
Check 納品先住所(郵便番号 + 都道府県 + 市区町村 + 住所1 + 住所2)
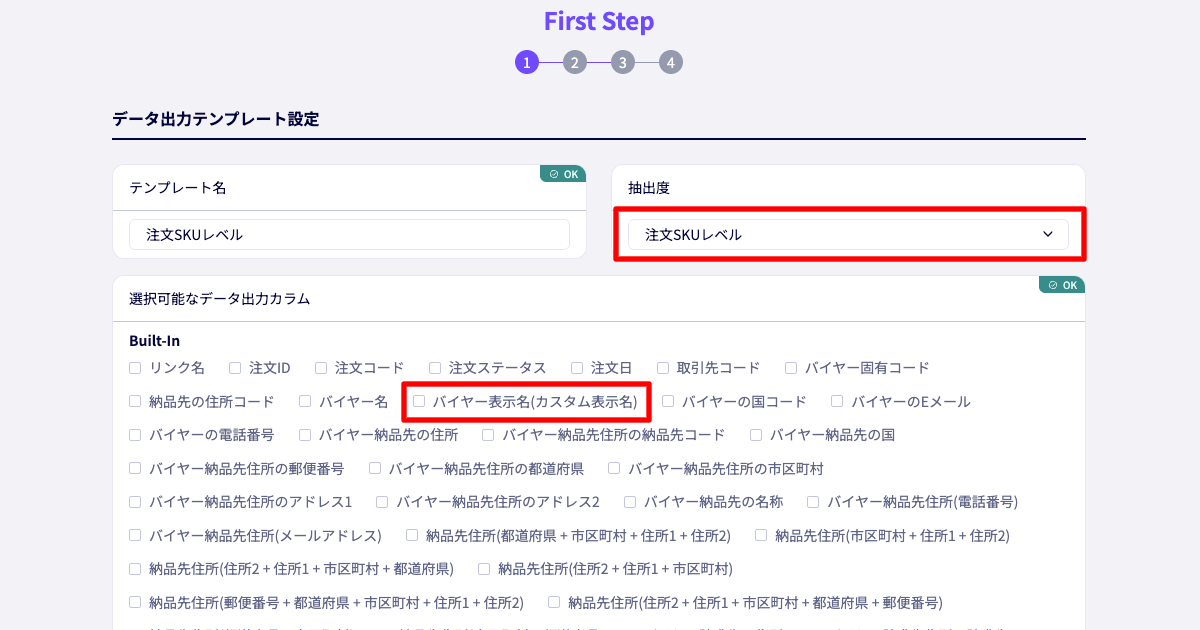click(135, 602)
